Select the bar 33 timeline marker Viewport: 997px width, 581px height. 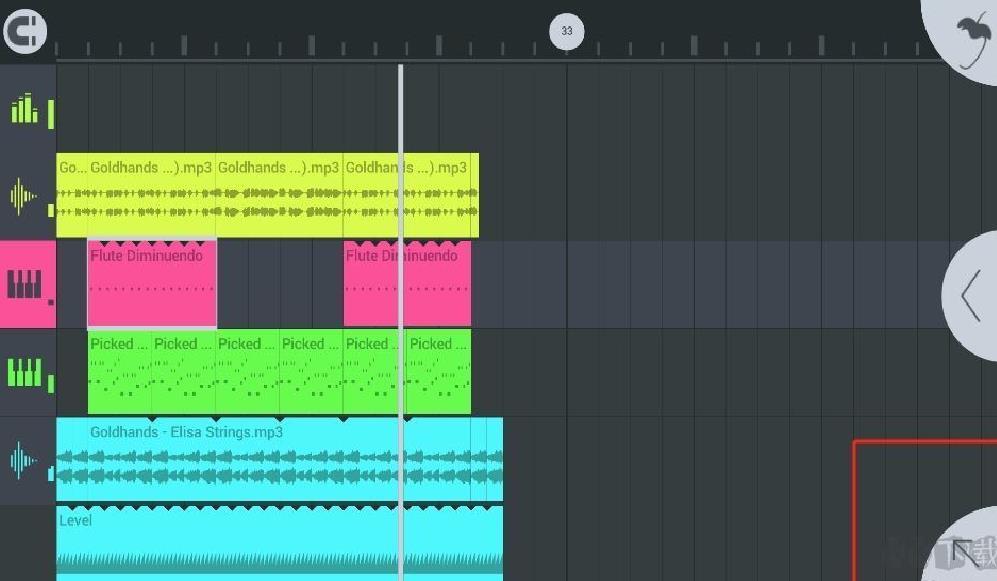click(x=567, y=31)
